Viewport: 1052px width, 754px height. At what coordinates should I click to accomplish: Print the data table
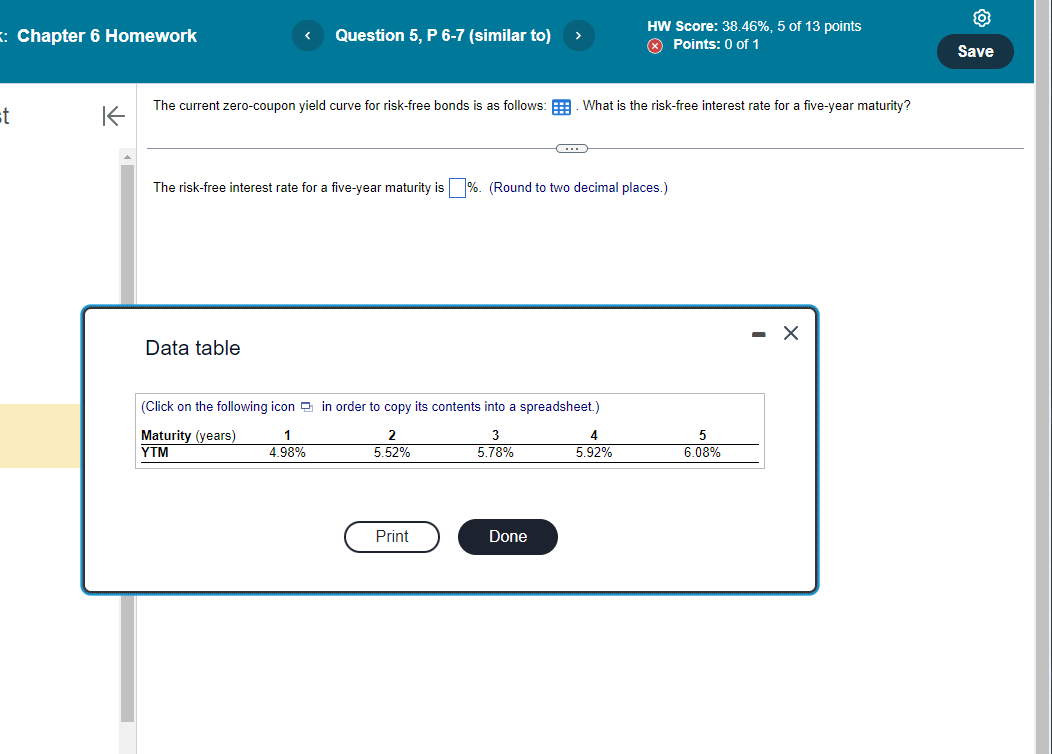click(391, 537)
